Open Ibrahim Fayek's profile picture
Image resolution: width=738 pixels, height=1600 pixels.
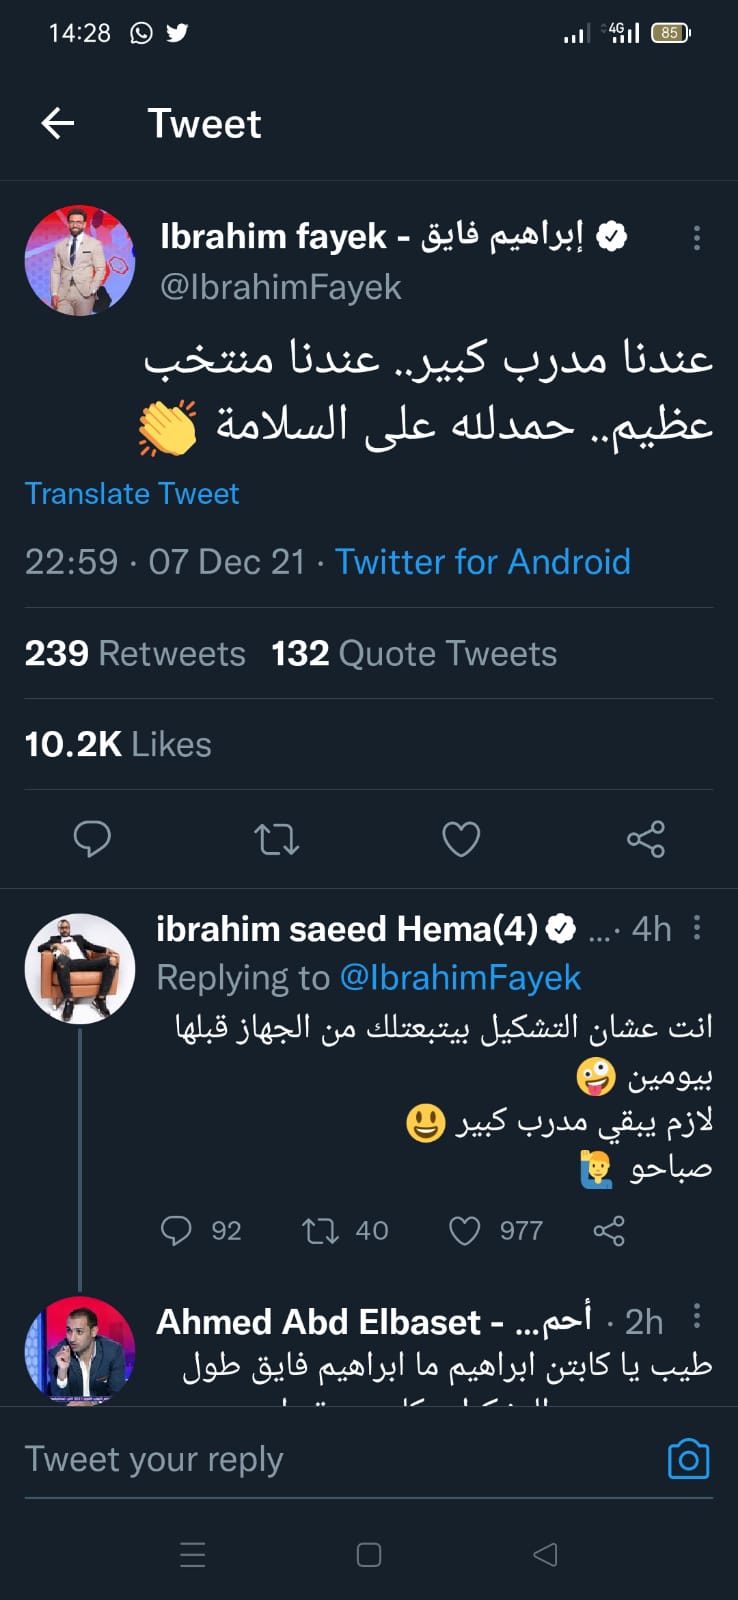pos(80,261)
